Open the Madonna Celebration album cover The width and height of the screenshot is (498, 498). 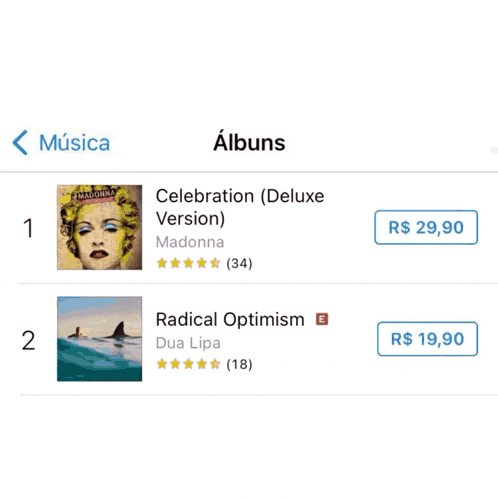point(99,227)
